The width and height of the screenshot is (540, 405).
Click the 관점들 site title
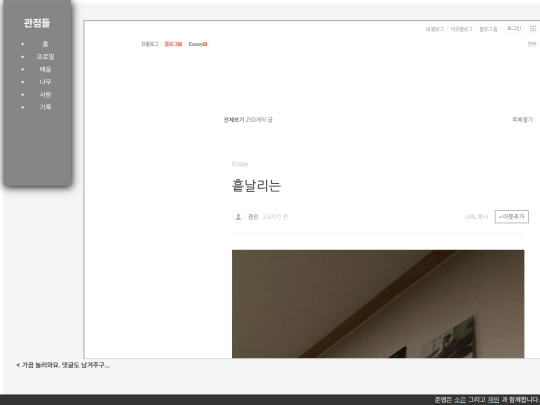(x=37, y=23)
